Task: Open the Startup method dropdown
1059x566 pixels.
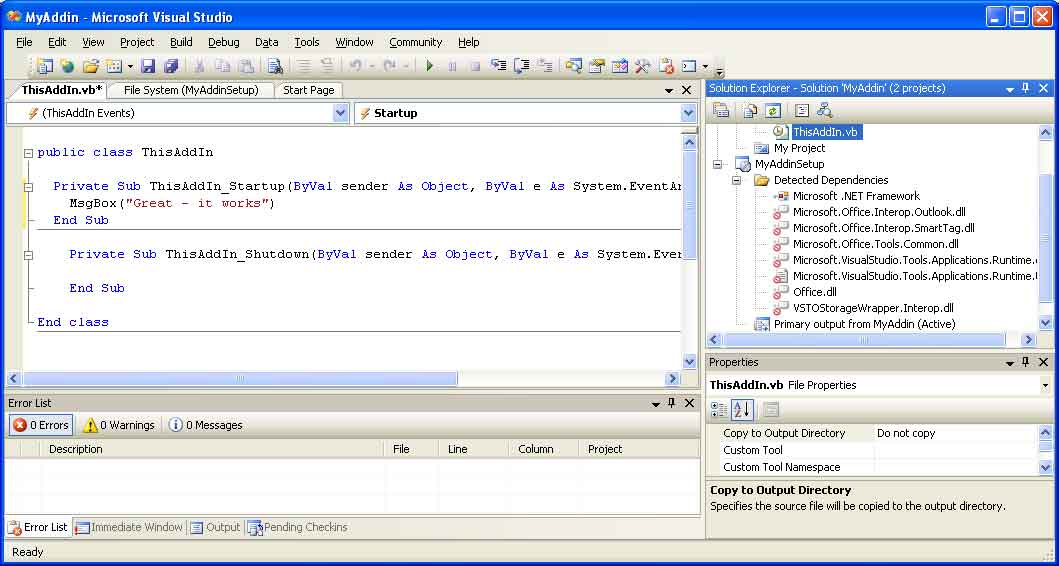Action: (x=689, y=113)
